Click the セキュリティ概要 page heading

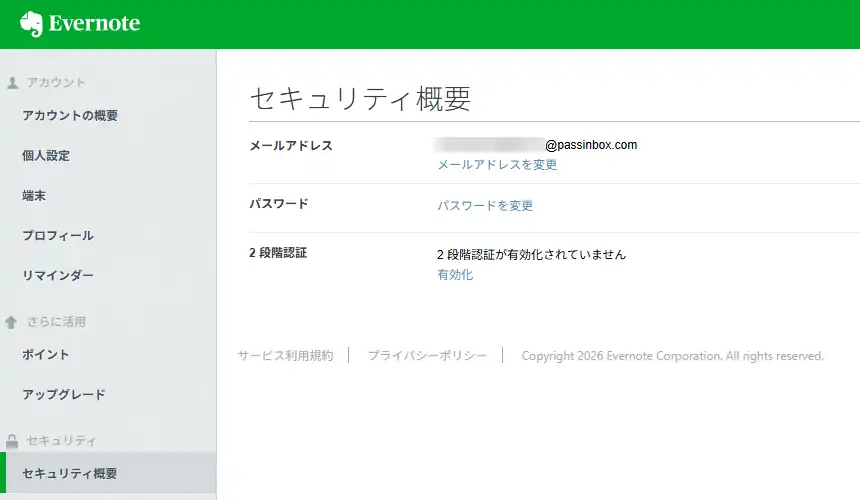(360, 99)
